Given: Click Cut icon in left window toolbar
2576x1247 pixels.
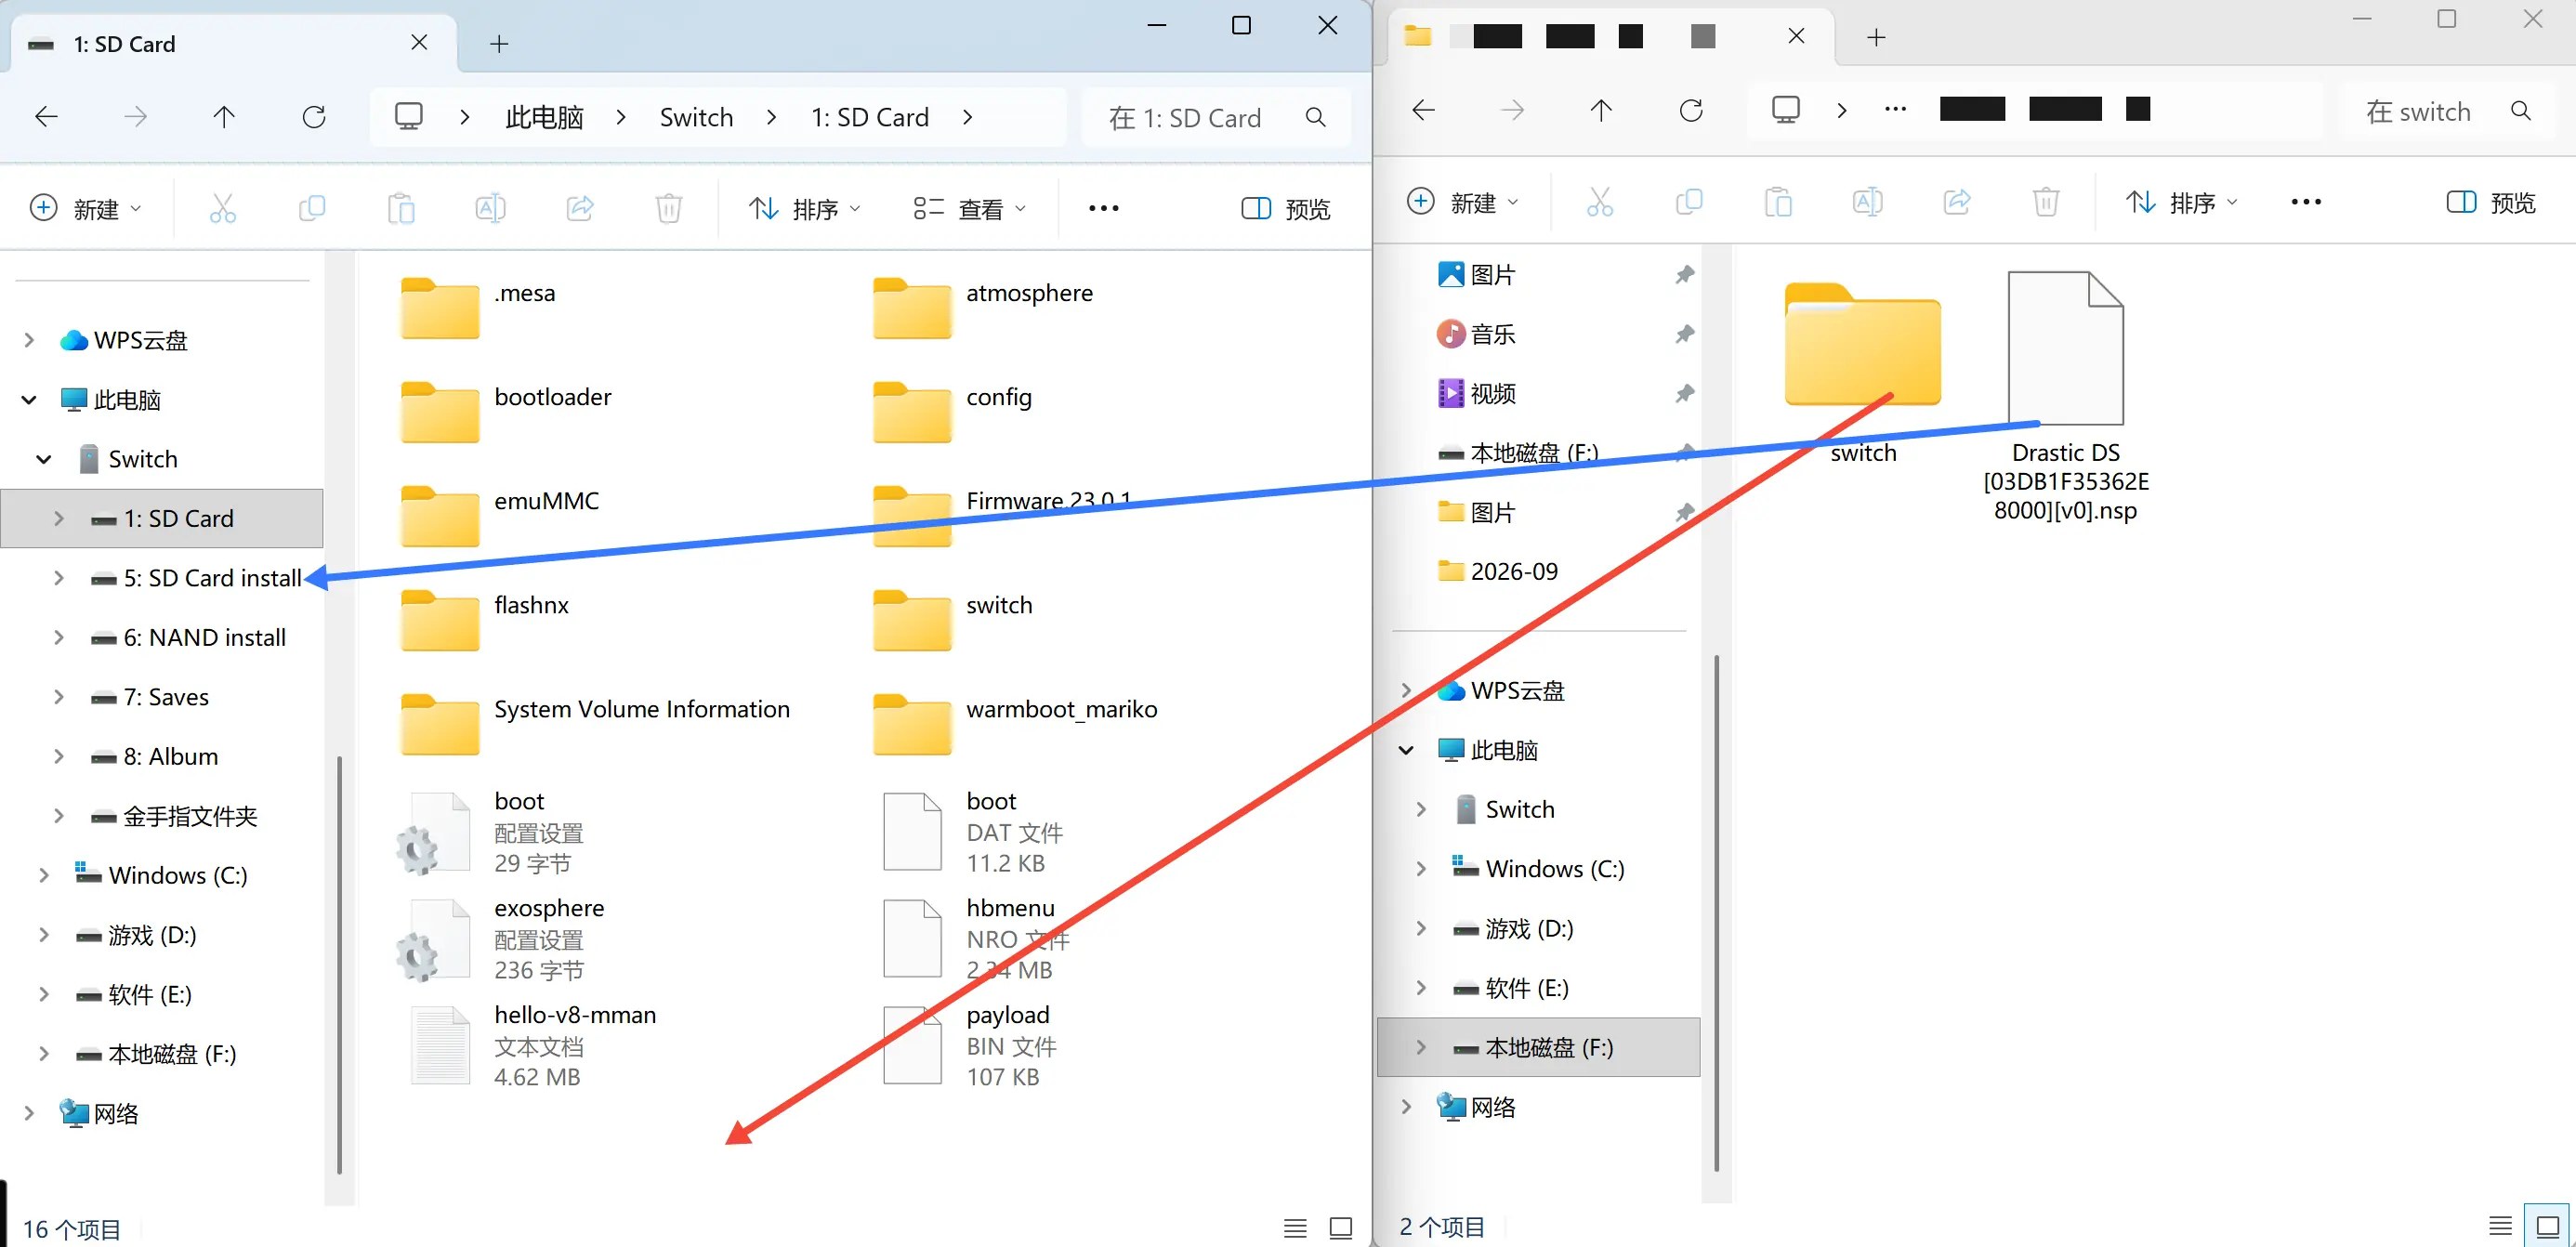Looking at the screenshot, I should point(222,208).
